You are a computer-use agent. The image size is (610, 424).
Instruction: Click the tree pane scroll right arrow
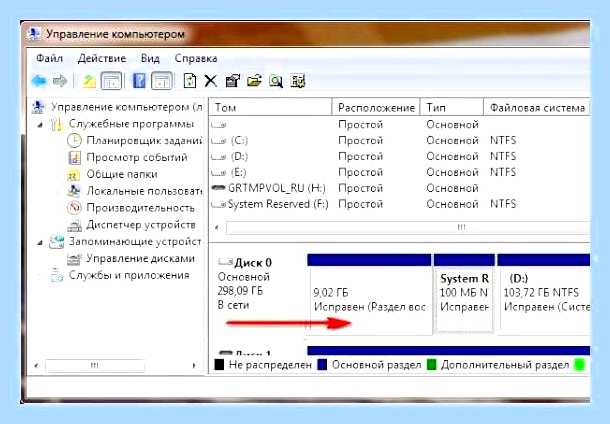tap(193, 366)
